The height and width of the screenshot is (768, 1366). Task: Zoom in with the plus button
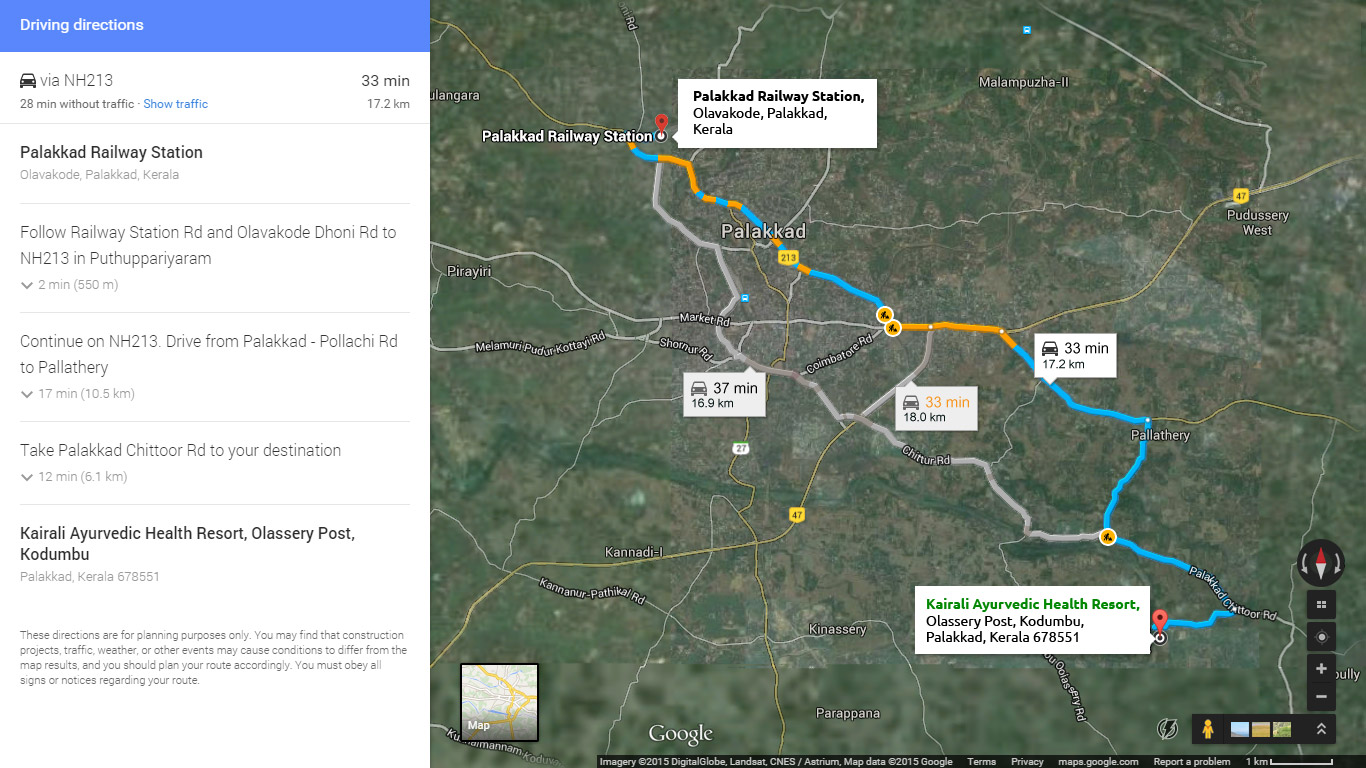(x=1321, y=669)
